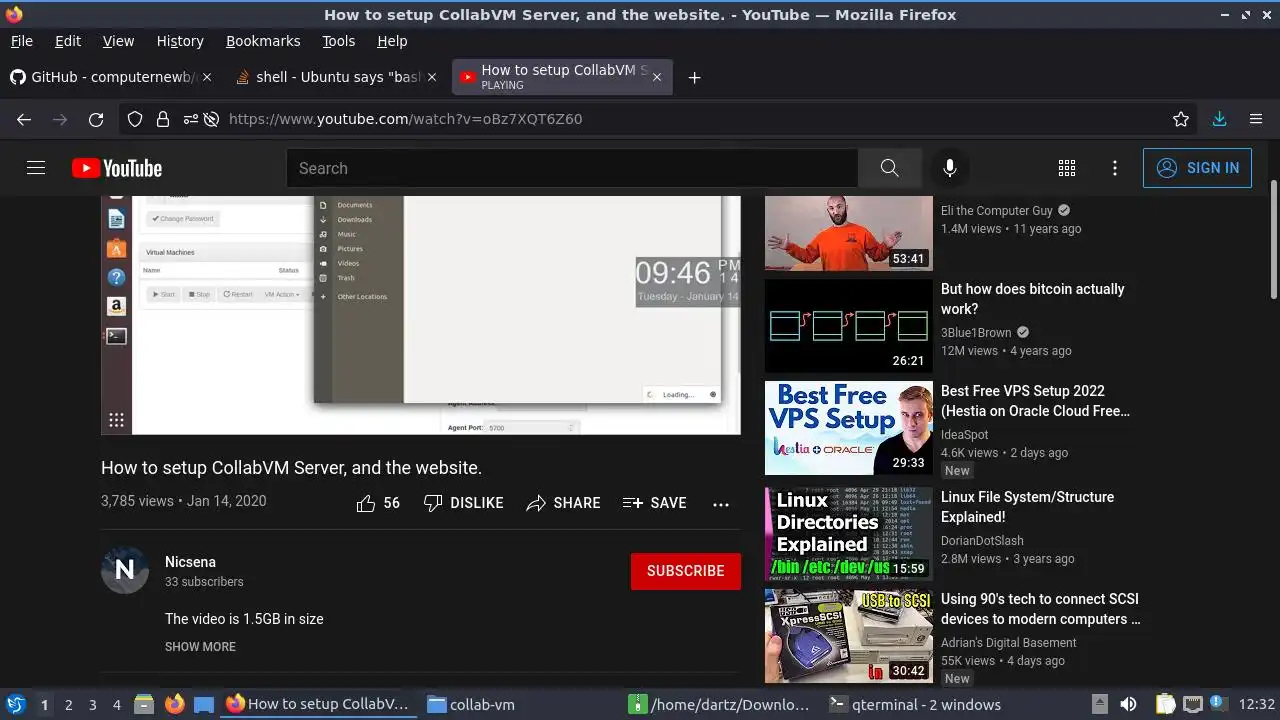Switch to /home/dartz/Downlo... archive taskbar entry
This screenshot has width=1280, height=720.
[720, 704]
